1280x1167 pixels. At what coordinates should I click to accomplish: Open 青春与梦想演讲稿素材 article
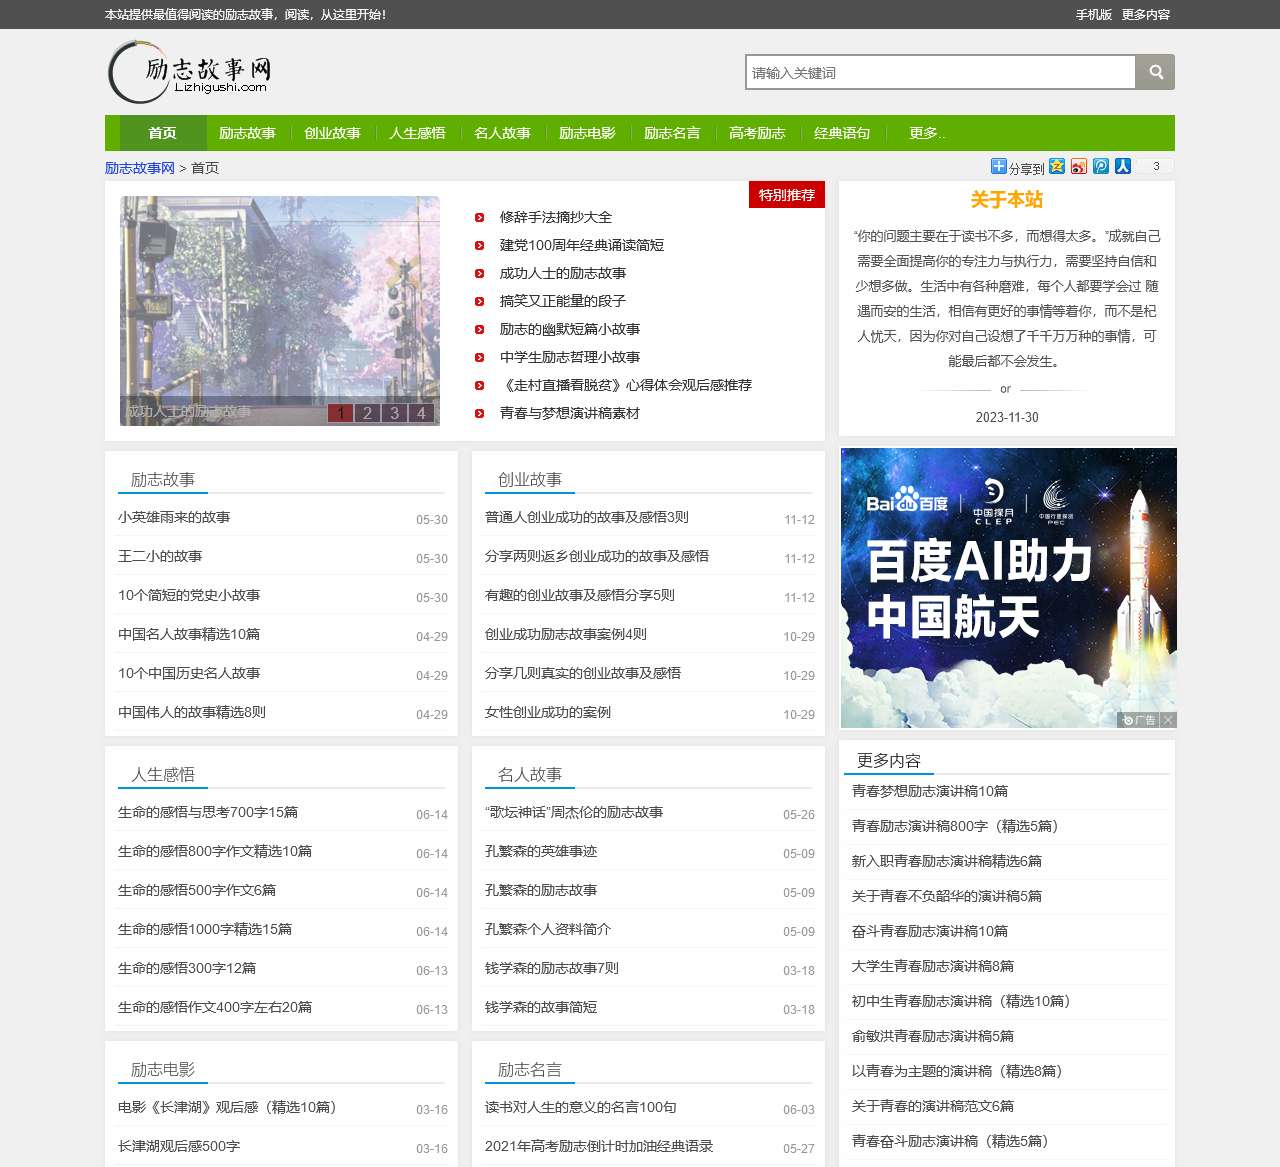(x=570, y=413)
